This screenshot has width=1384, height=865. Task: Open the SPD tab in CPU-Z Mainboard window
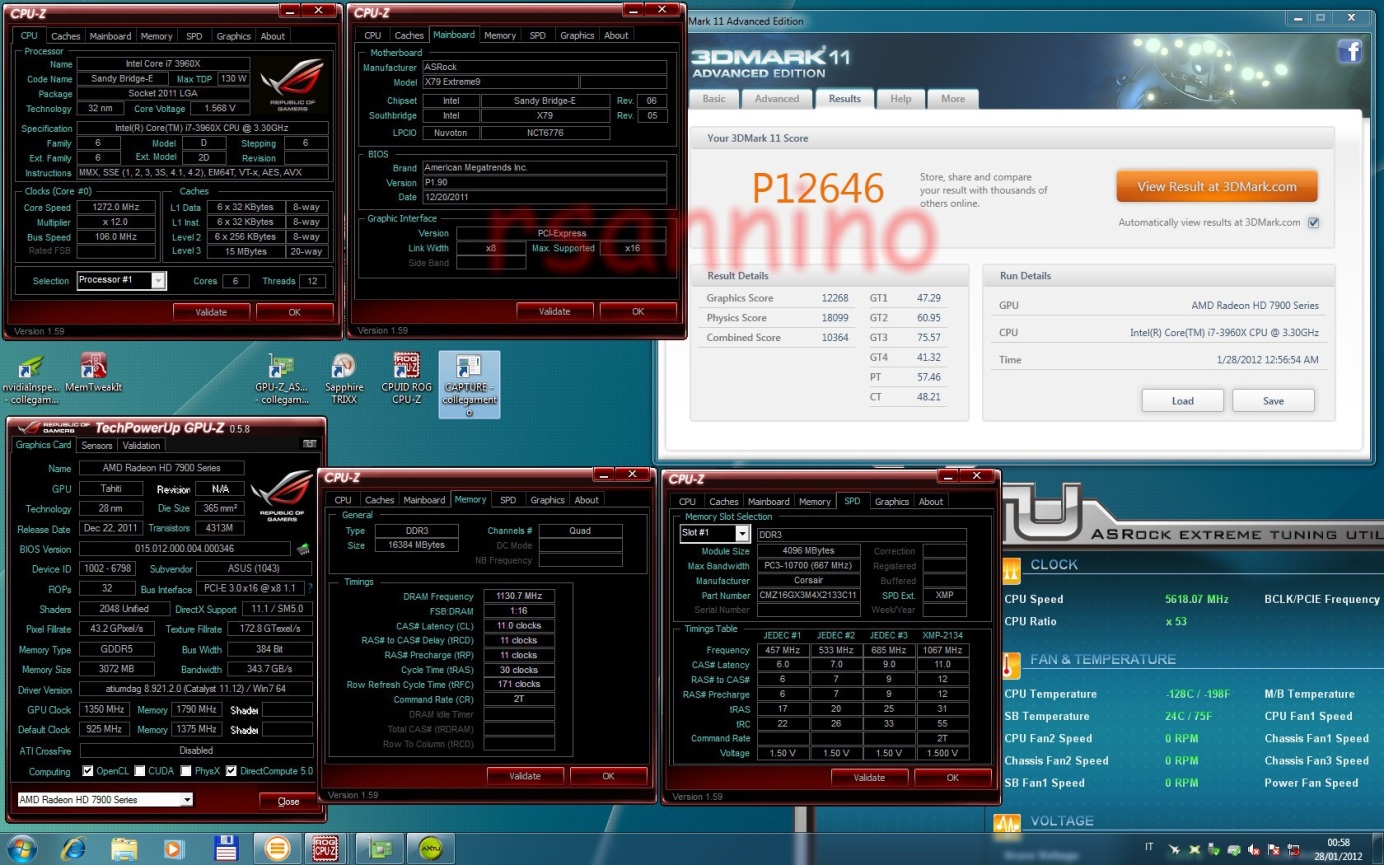[538, 35]
